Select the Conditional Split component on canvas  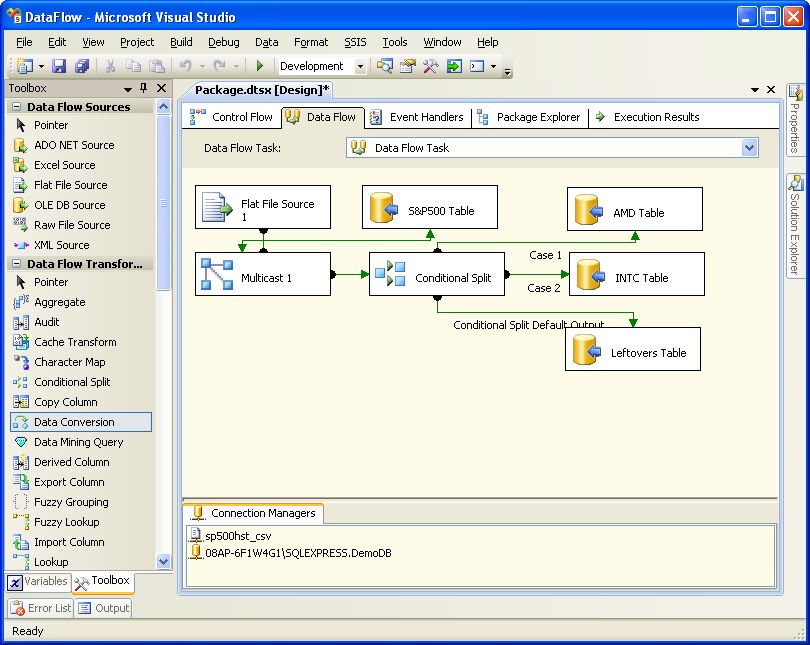(437, 274)
